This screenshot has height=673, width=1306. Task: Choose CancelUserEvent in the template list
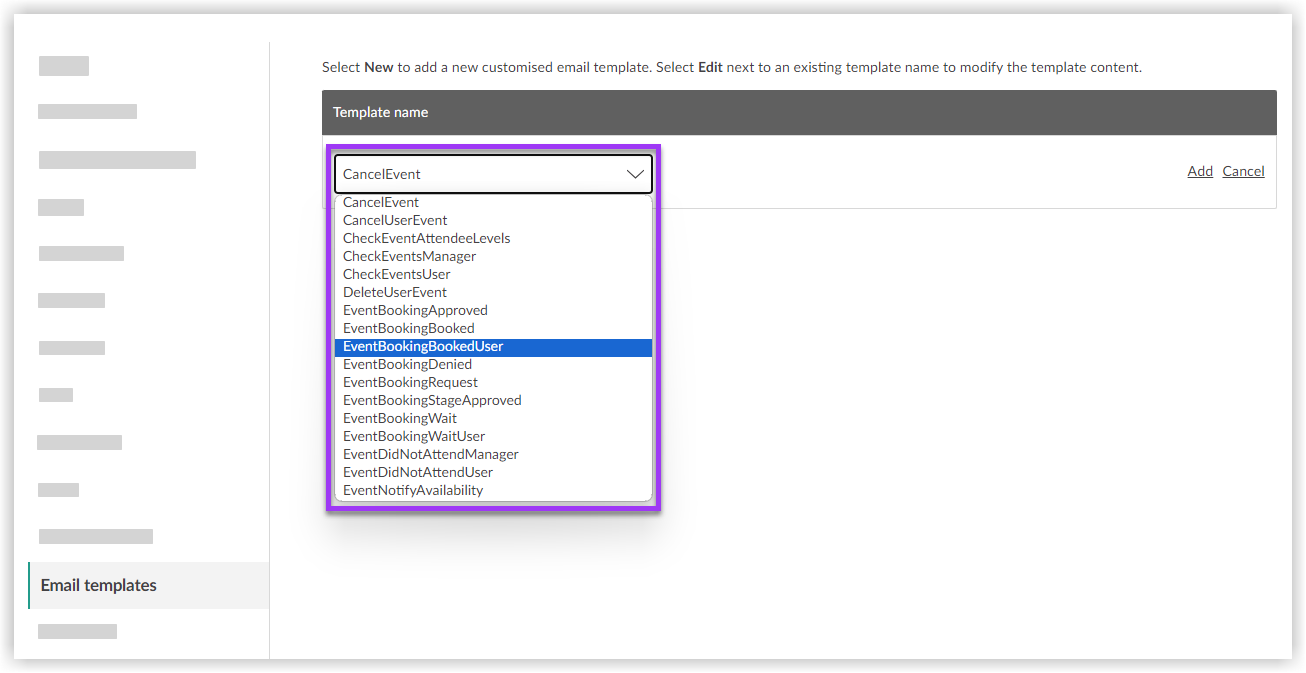tap(395, 221)
